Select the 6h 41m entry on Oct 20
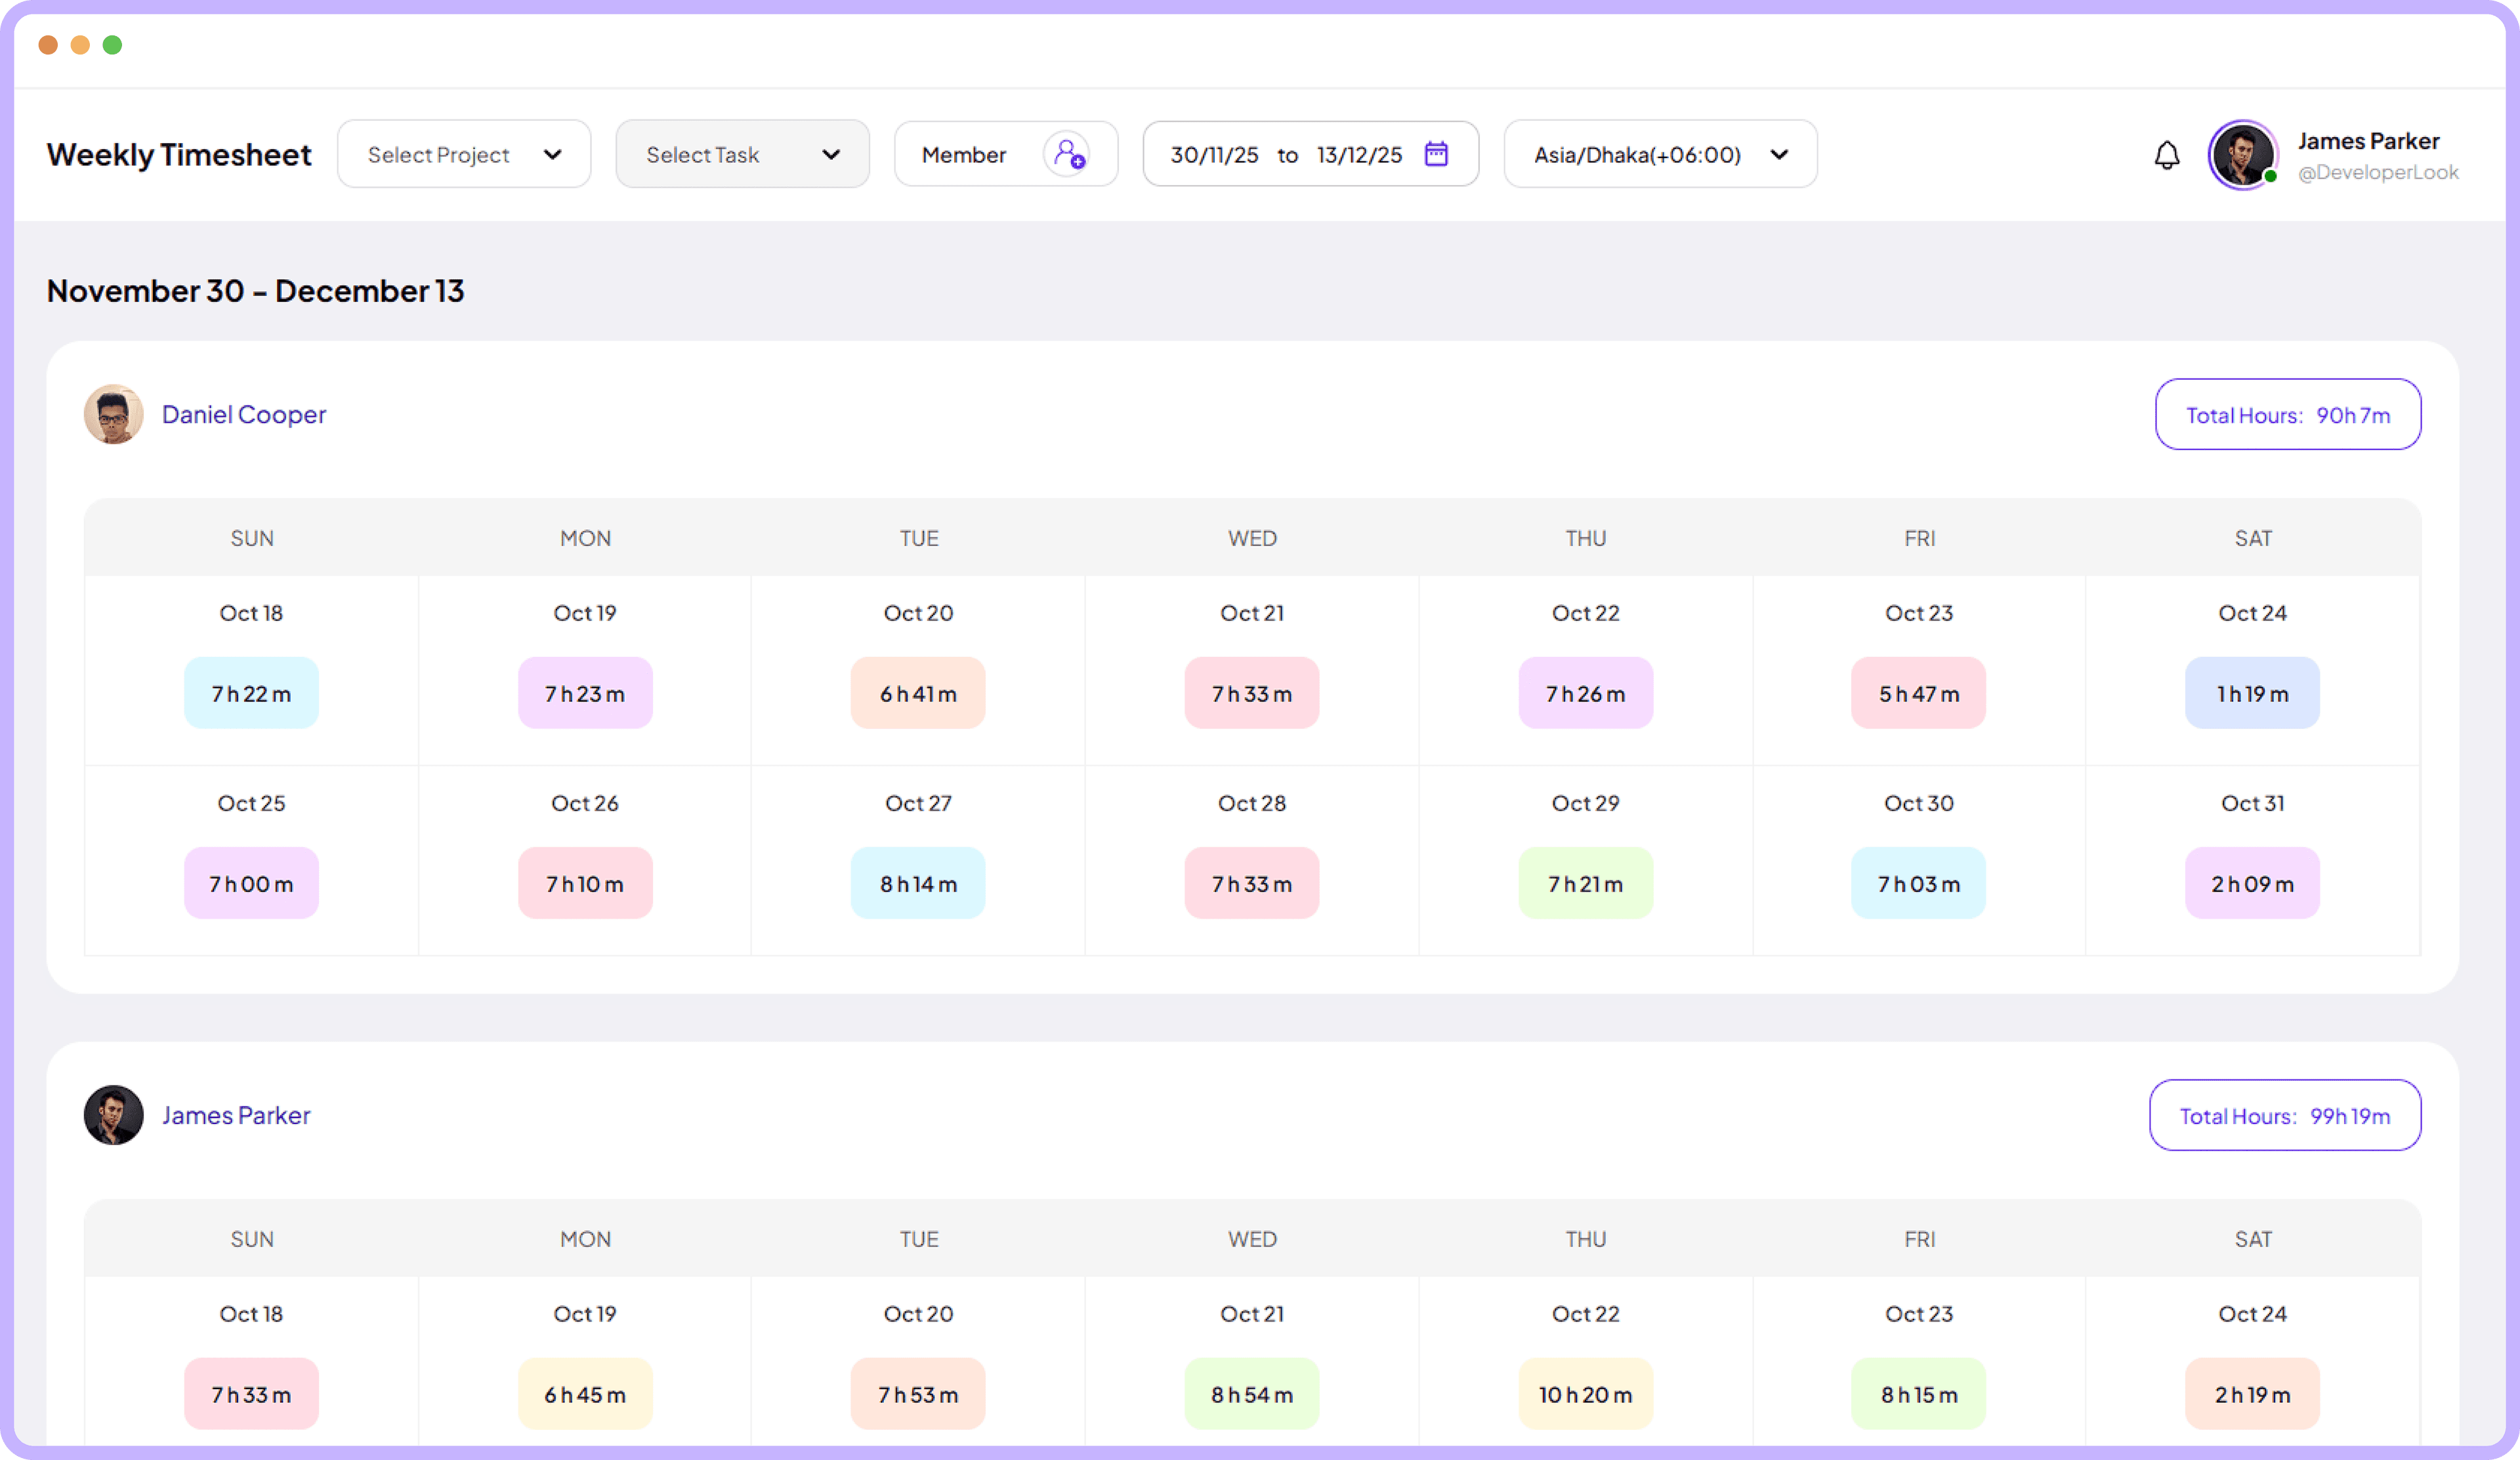2520x1460 pixels. pyautogui.click(x=918, y=692)
